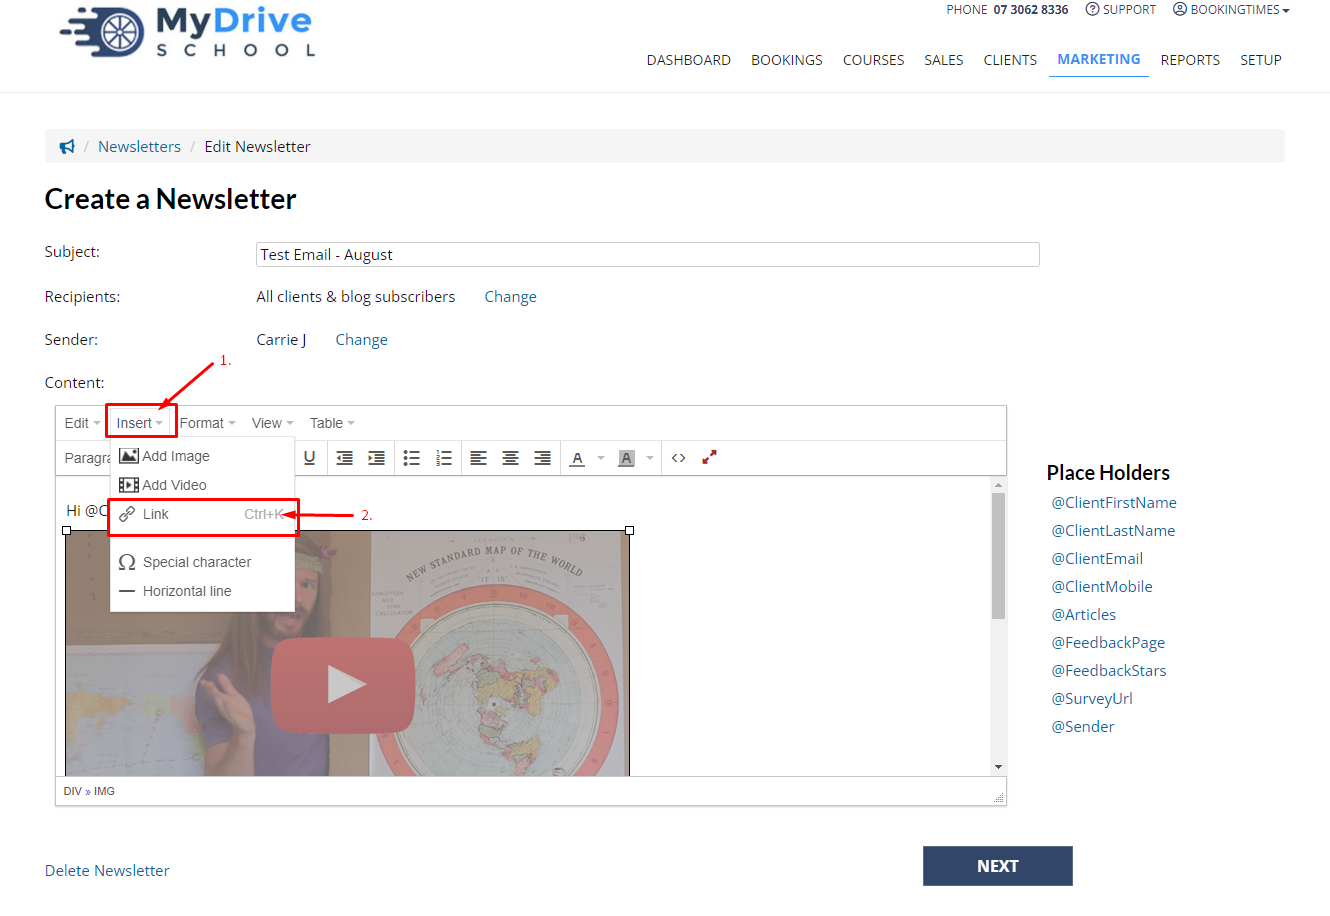Insert @FeedbackStars placeholder
1330x916 pixels.
[x=1109, y=671]
